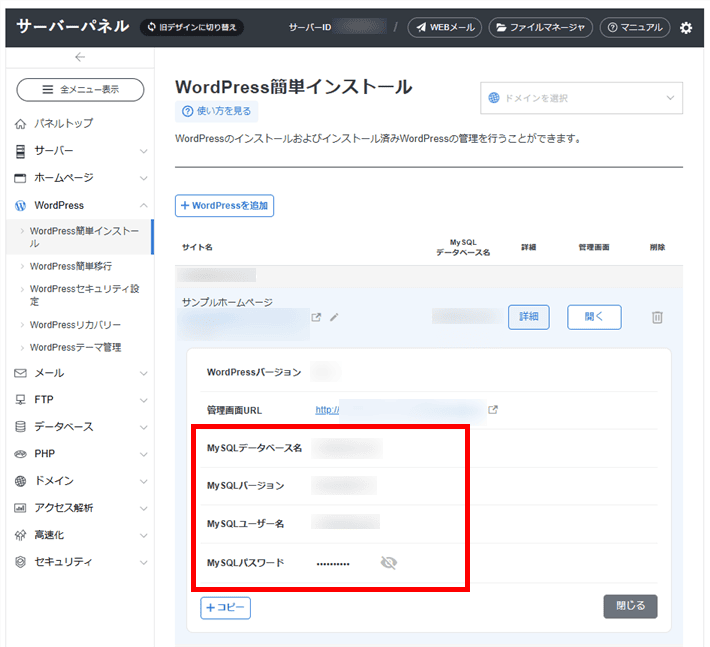
Task: Delete site with the trash icon
Action: point(657,317)
